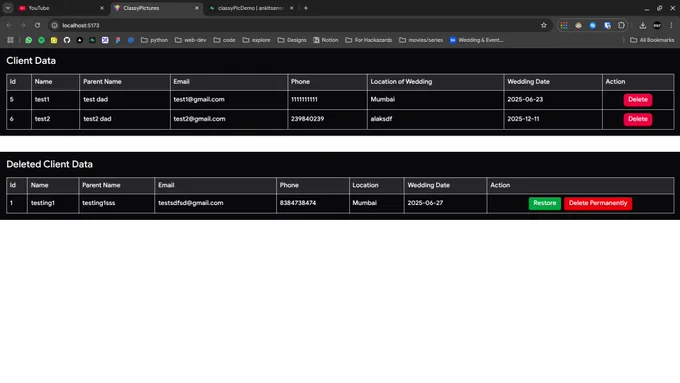Click wedding date 2025-12-11
This screenshot has height=383, width=680.
point(523,119)
